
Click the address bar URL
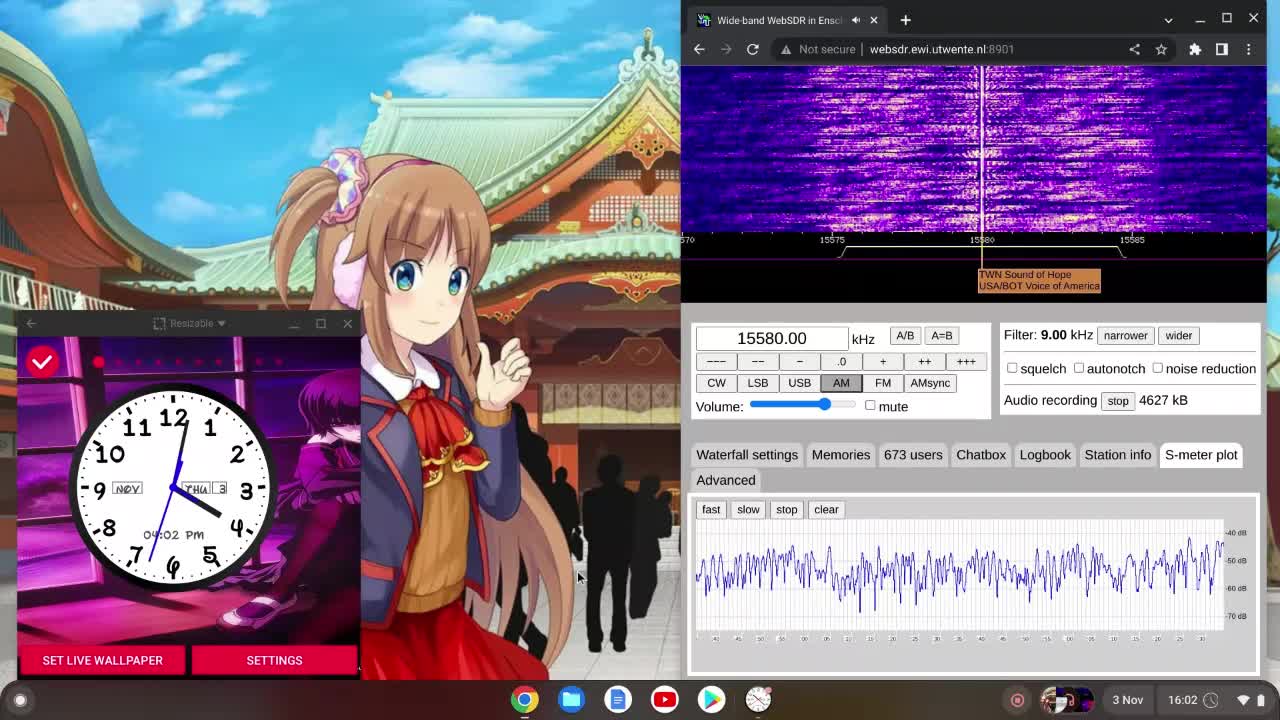point(941,49)
